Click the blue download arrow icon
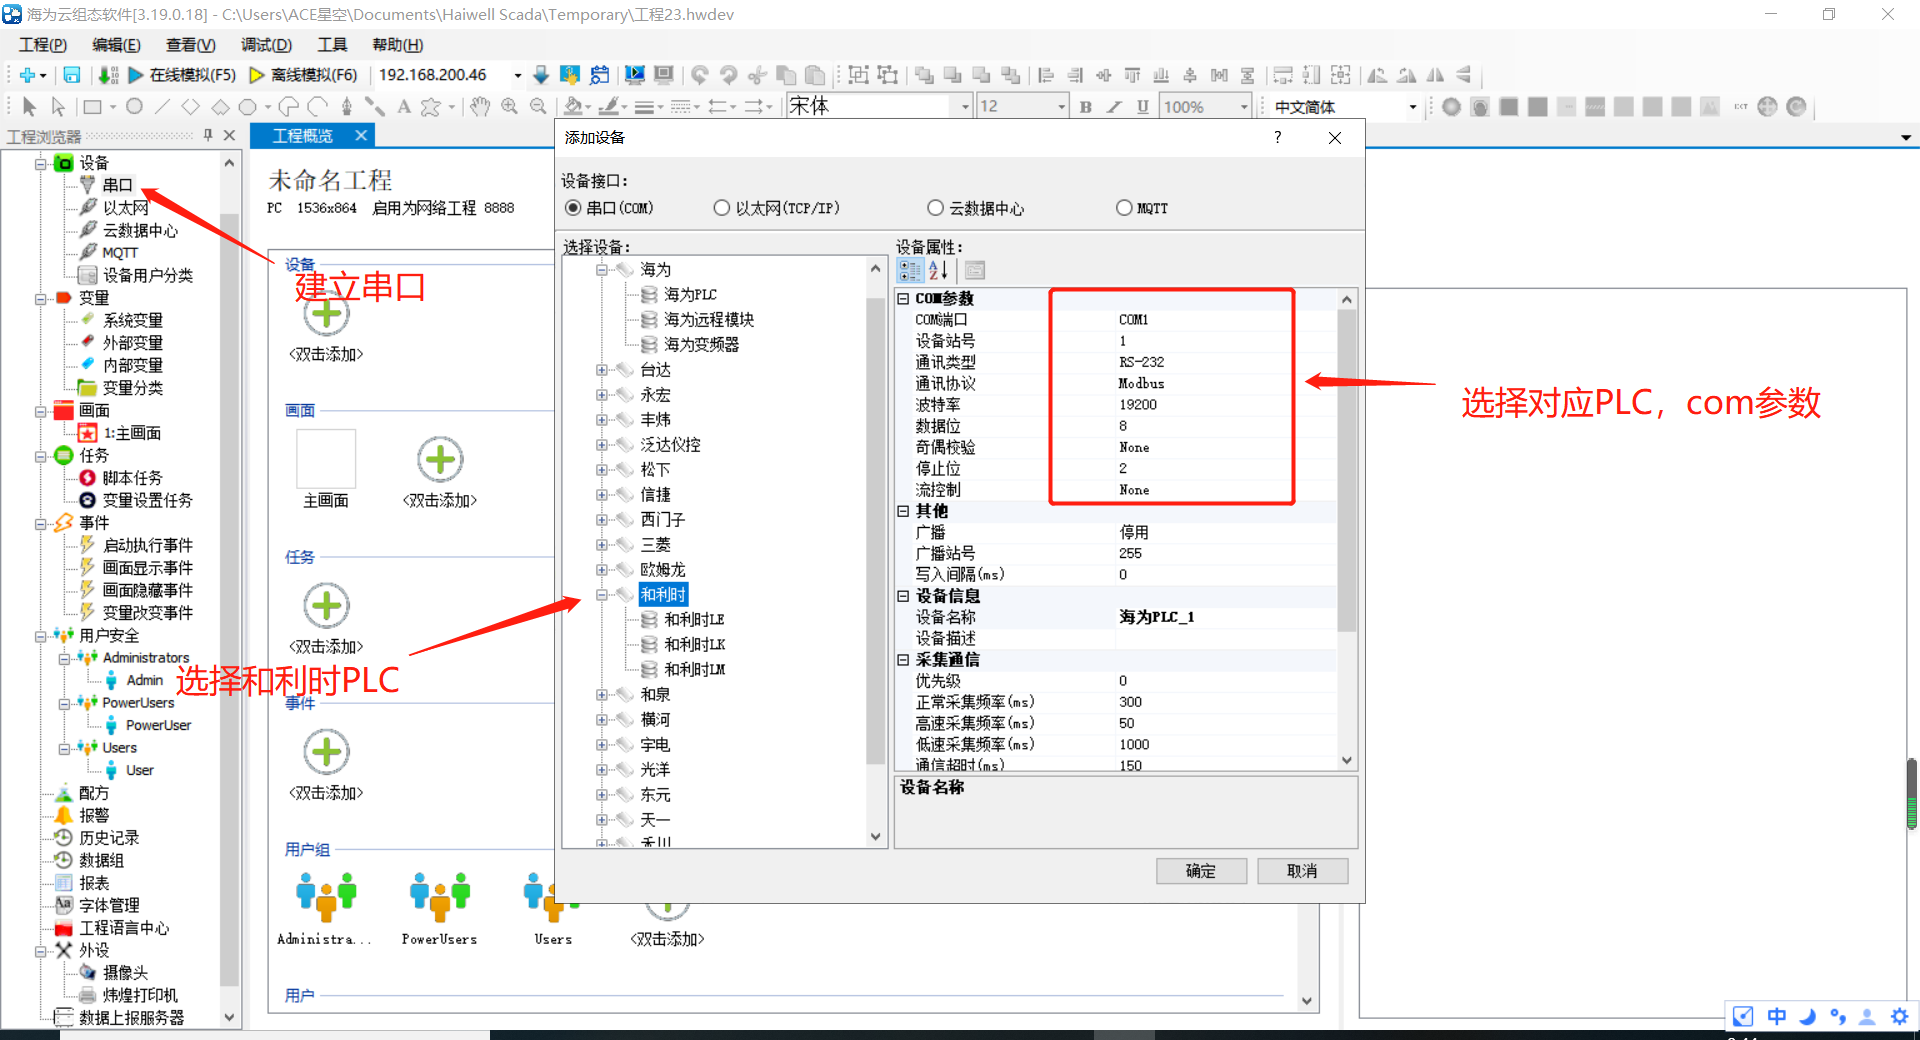Viewport: 1920px width, 1040px height. (541, 75)
